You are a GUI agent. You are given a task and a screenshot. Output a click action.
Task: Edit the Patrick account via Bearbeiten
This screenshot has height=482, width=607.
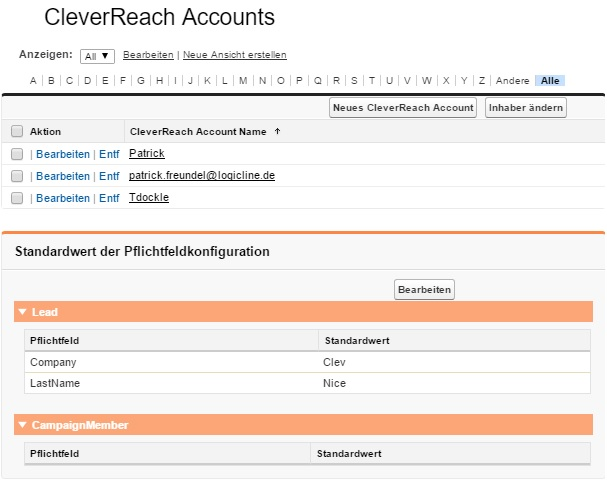[x=63, y=154]
